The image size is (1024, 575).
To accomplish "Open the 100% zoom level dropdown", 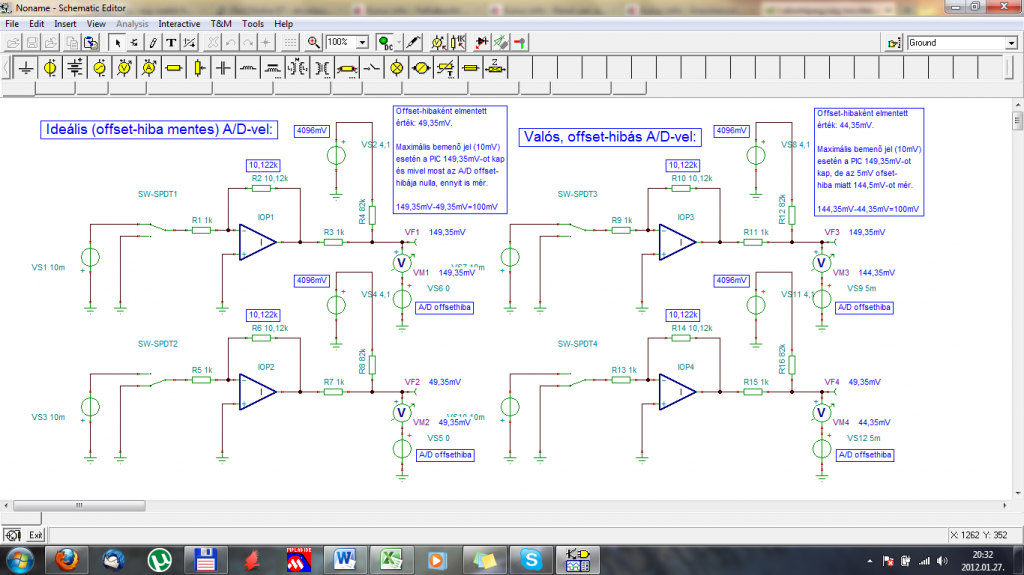I will point(362,42).
